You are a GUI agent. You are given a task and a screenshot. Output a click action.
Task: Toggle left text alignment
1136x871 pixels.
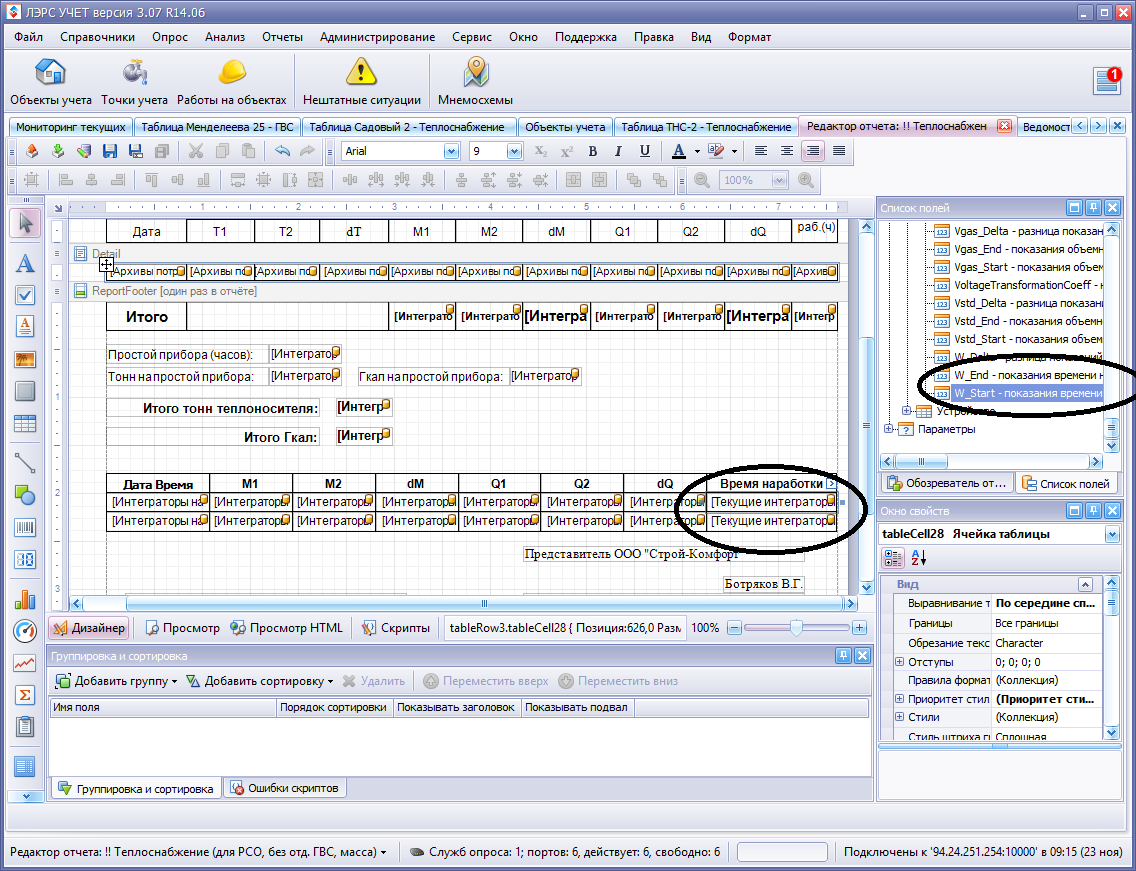[761, 151]
